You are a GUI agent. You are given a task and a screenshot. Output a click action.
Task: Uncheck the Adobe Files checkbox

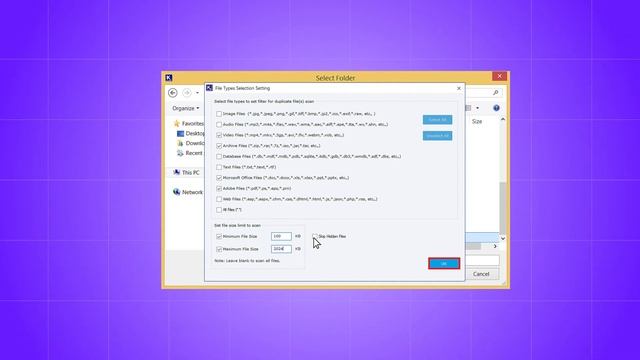[219, 189]
